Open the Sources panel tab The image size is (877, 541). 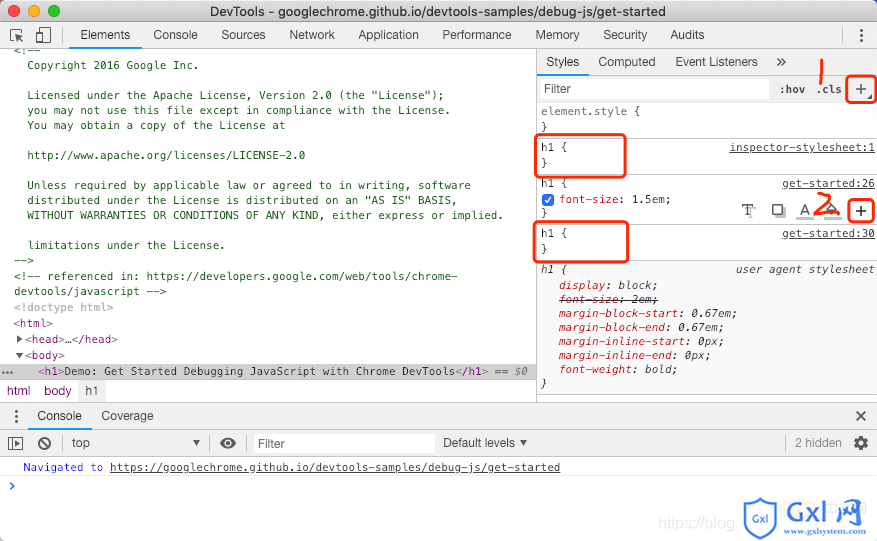pyautogui.click(x=243, y=35)
